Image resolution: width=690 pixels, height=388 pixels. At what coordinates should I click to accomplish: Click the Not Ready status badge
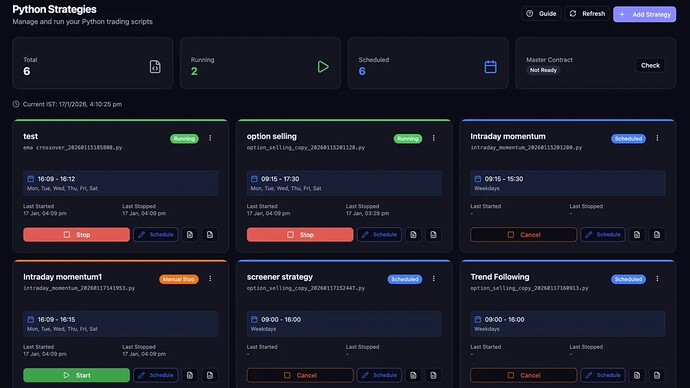click(x=543, y=70)
